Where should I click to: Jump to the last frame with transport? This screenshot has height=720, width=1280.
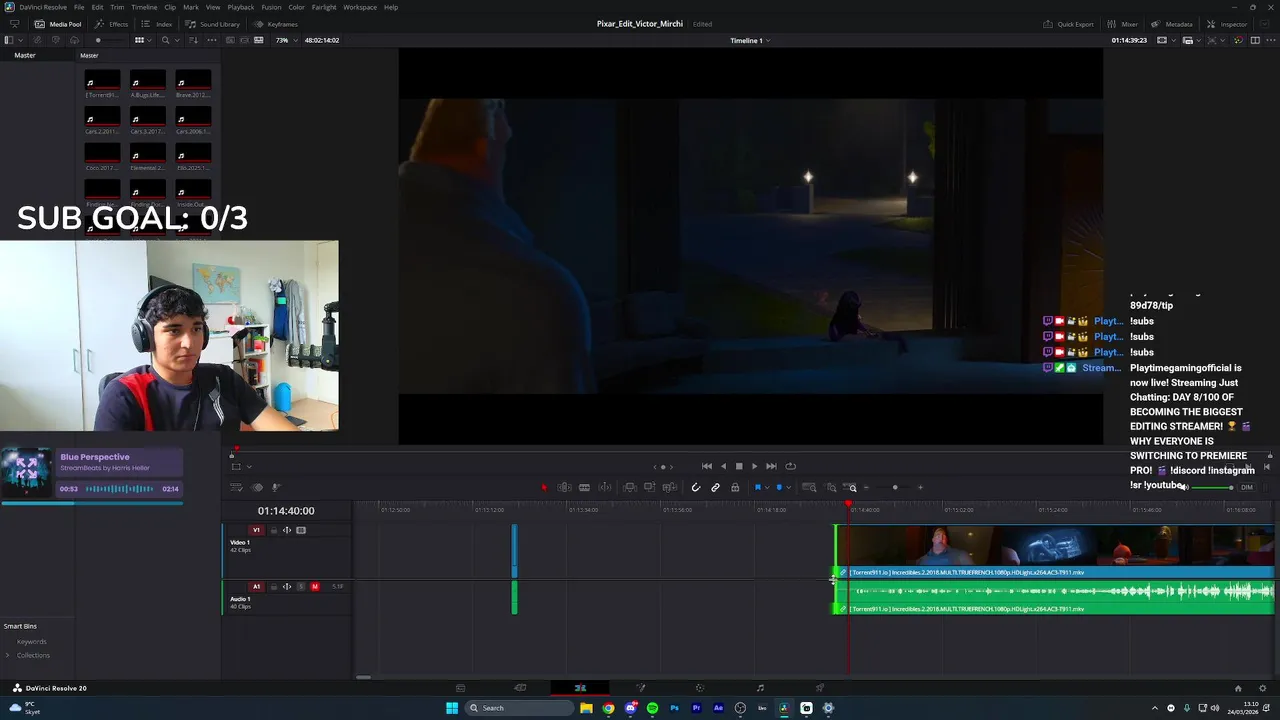(771, 466)
